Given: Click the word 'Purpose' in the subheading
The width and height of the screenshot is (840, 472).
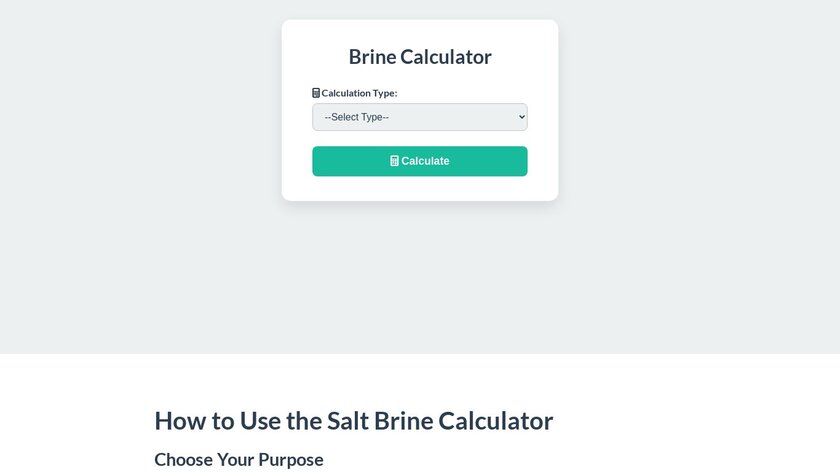Looking at the screenshot, I should click(291, 460).
